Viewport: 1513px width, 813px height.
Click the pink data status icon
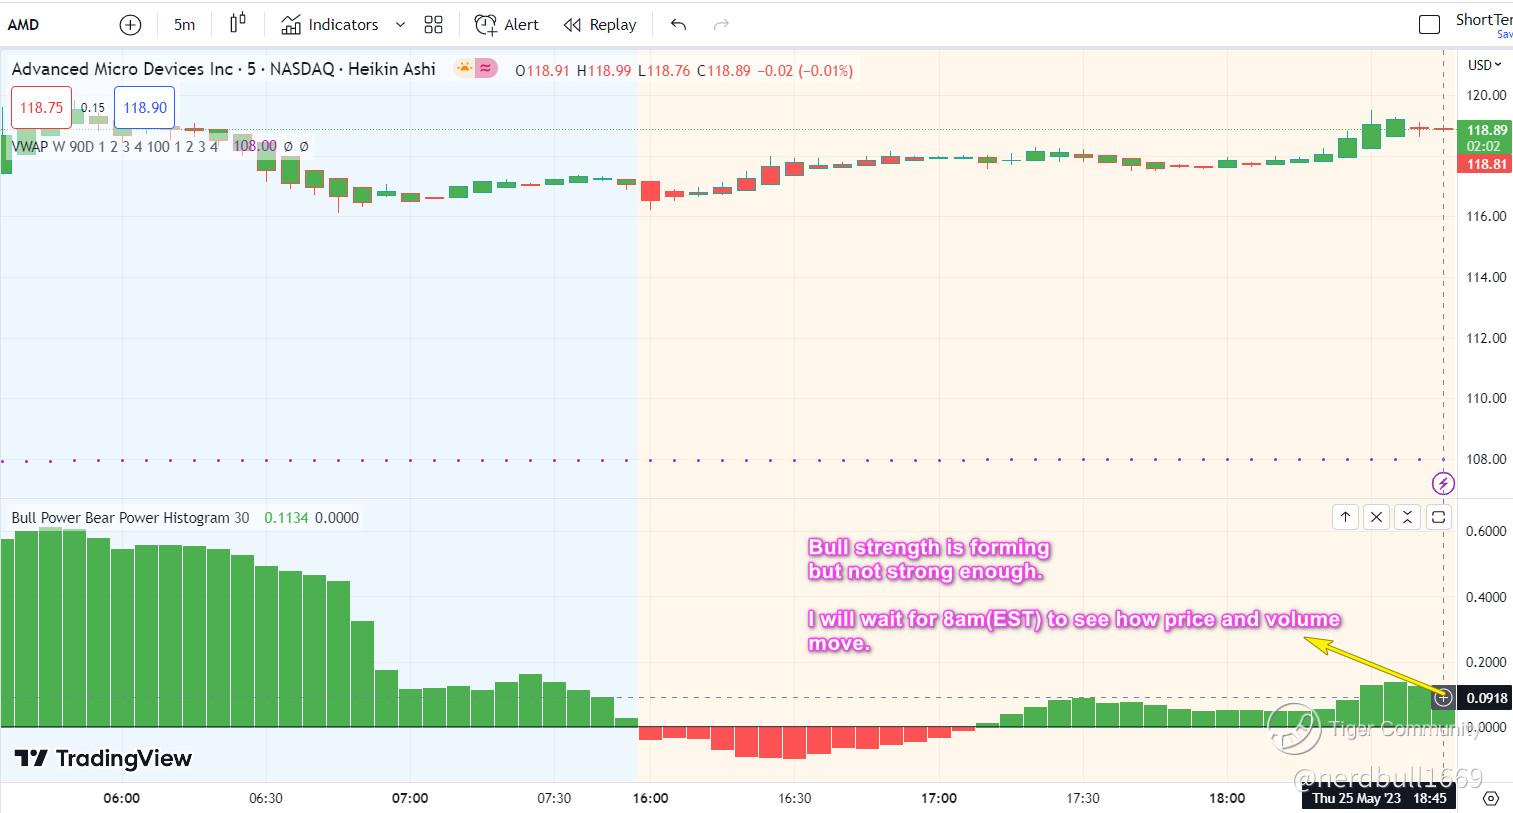pos(486,69)
